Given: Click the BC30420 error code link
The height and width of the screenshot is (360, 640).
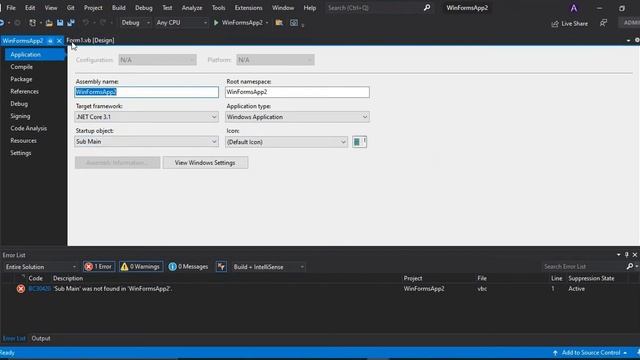Looking at the screenshot, I should pyautogui.click(x=40, y=289).
